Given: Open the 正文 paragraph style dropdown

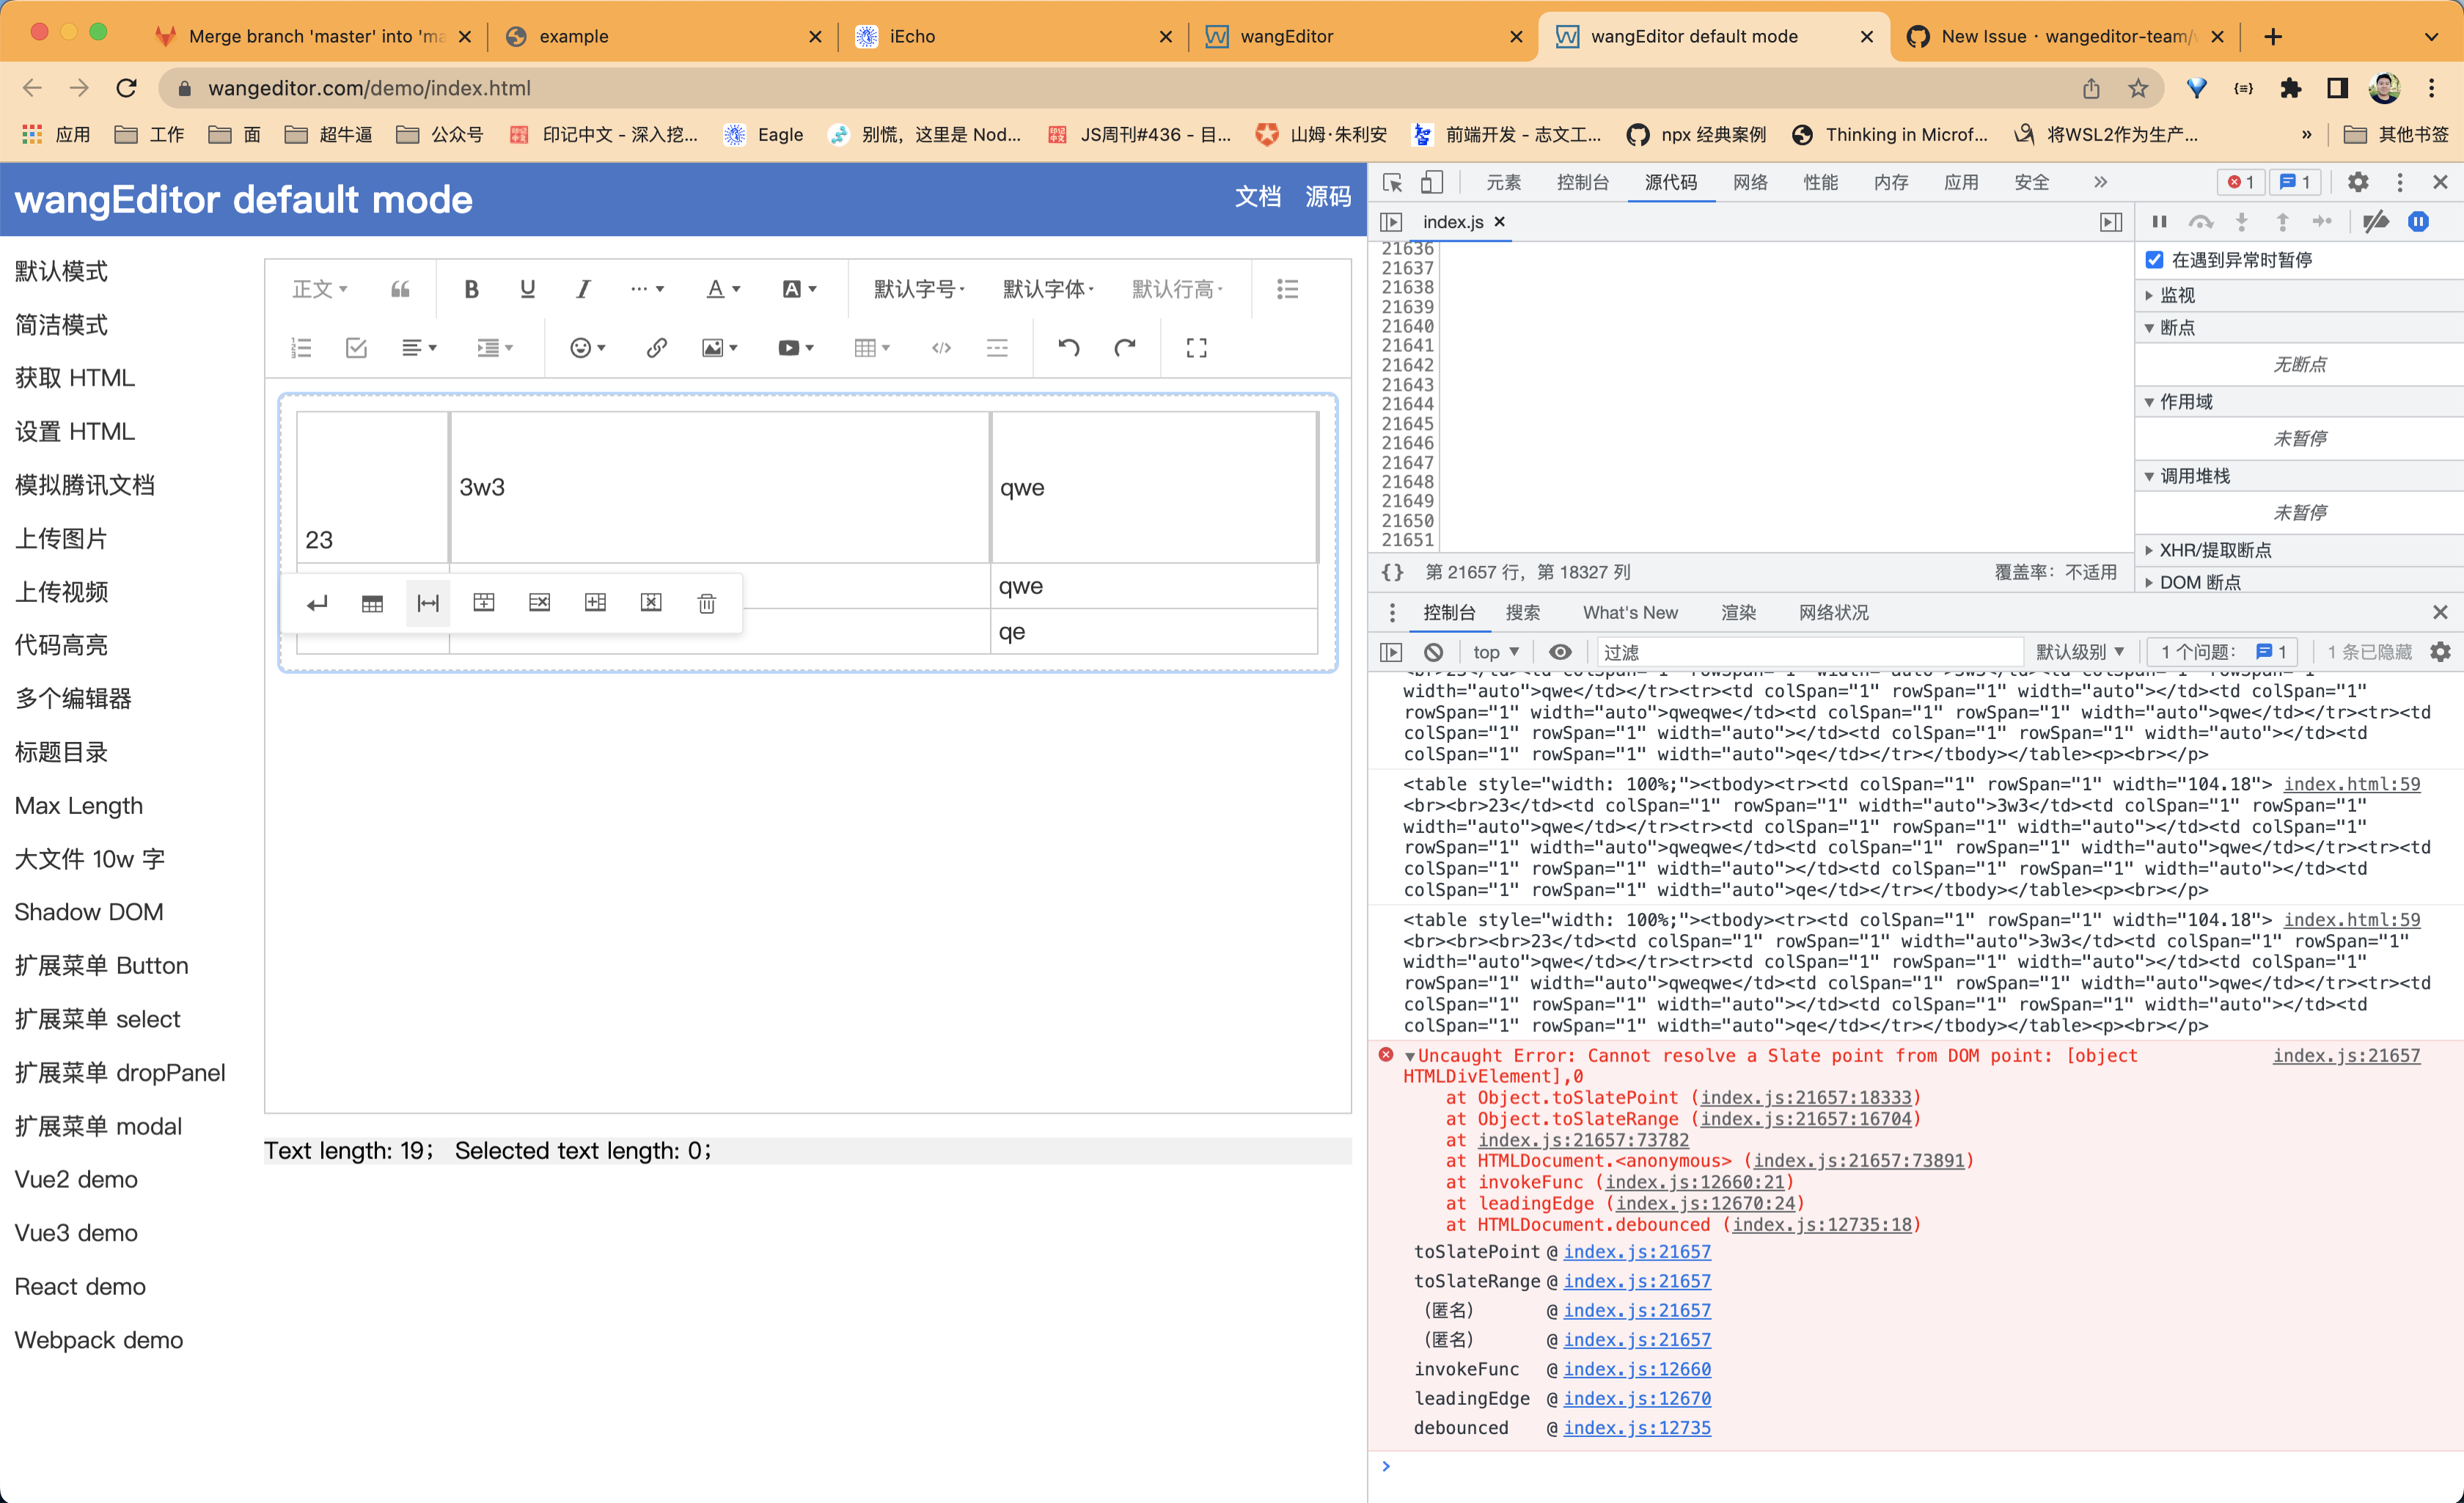Looking at the screenshot, I should click(x=318, y=289).
